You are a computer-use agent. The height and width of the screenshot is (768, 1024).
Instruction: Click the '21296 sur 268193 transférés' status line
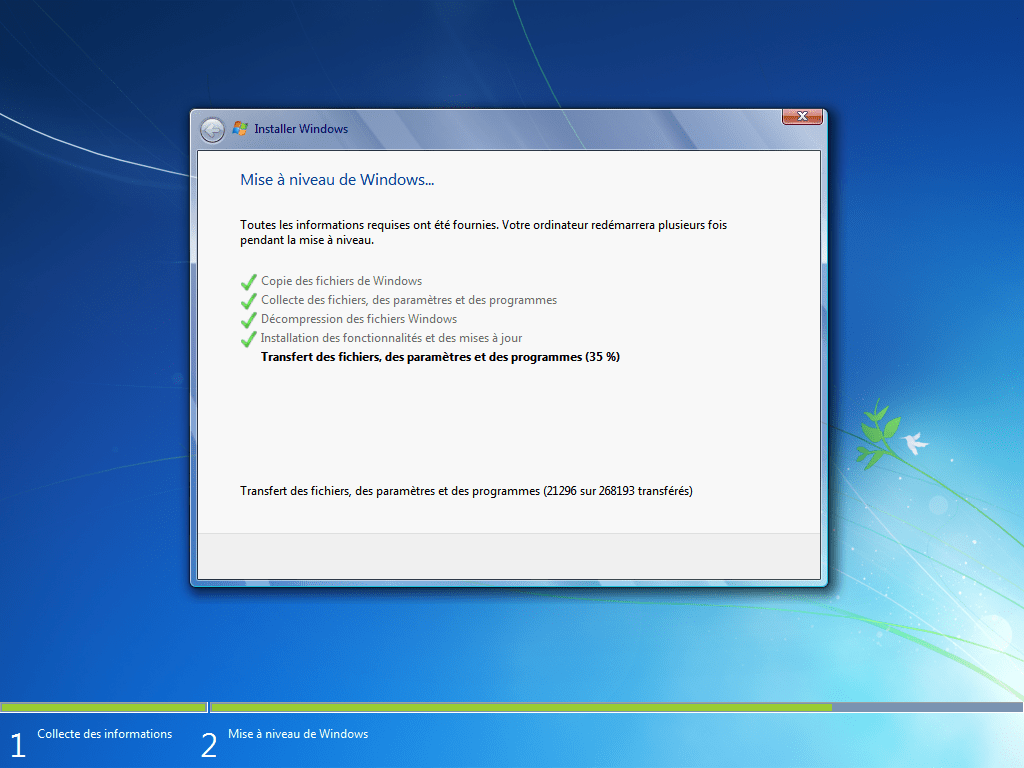466,490
